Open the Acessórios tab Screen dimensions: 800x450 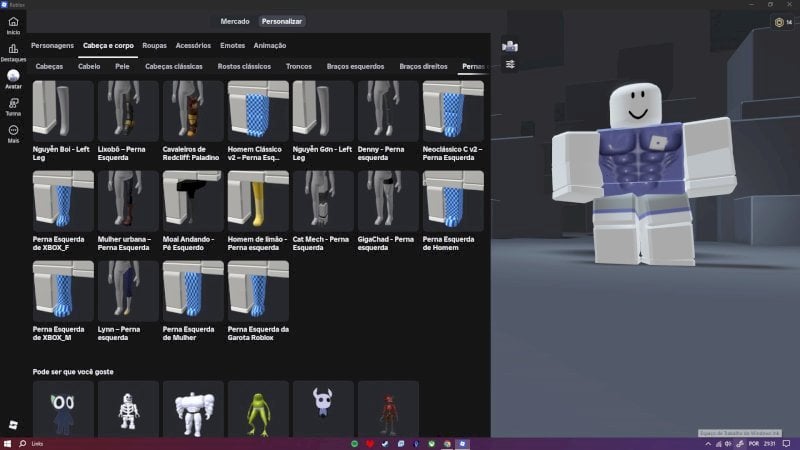coord(193,45)
